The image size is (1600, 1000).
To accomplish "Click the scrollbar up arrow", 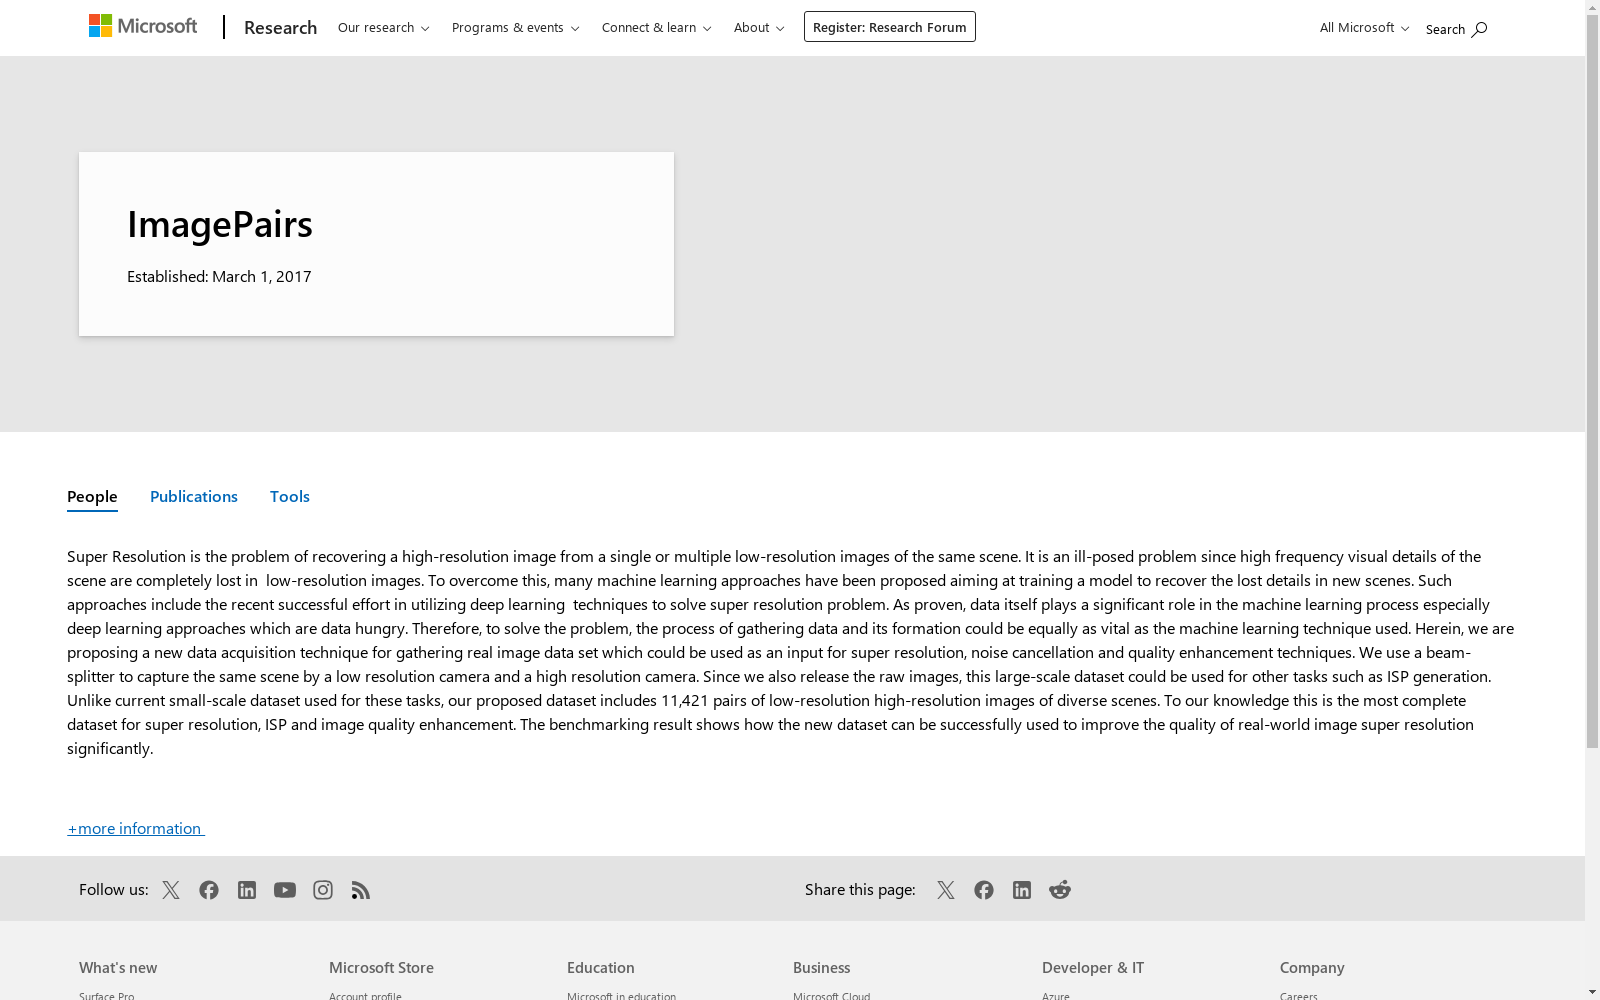I will coord(1593,8).
